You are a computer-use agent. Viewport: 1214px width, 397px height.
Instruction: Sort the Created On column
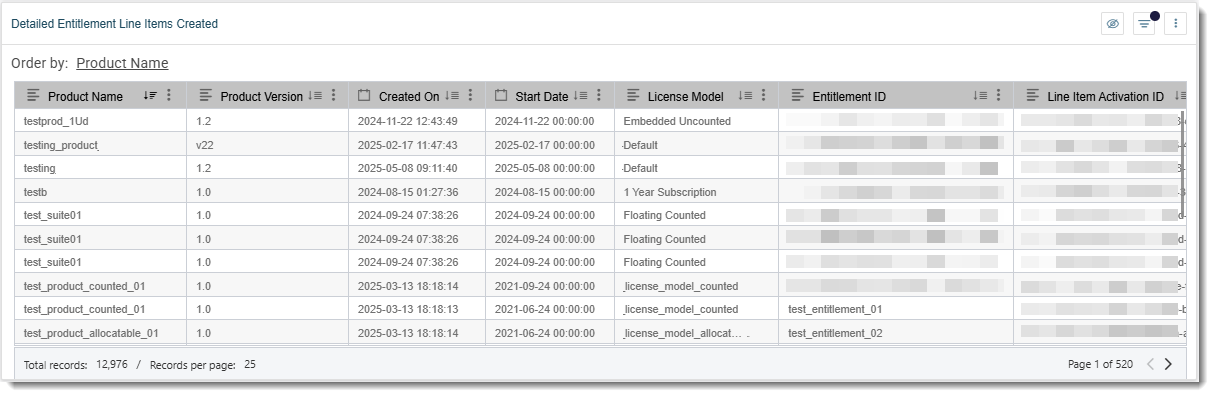pyautogui.click(x=452, y=96)
